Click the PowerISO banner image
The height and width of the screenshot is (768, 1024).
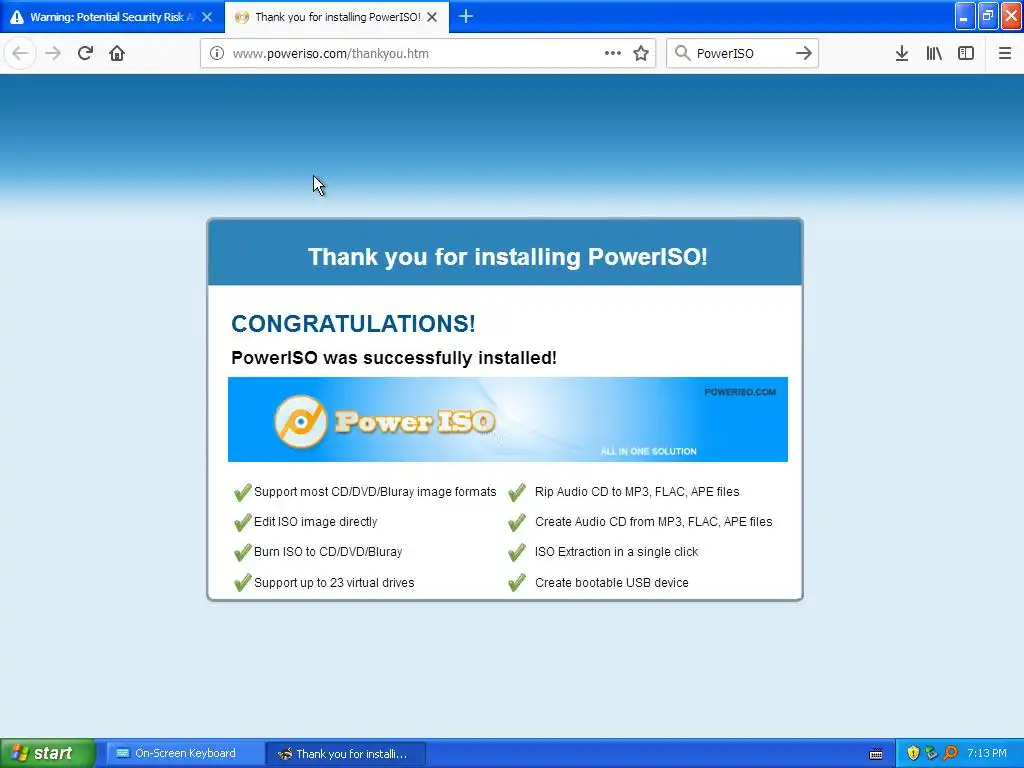[507, 419]
